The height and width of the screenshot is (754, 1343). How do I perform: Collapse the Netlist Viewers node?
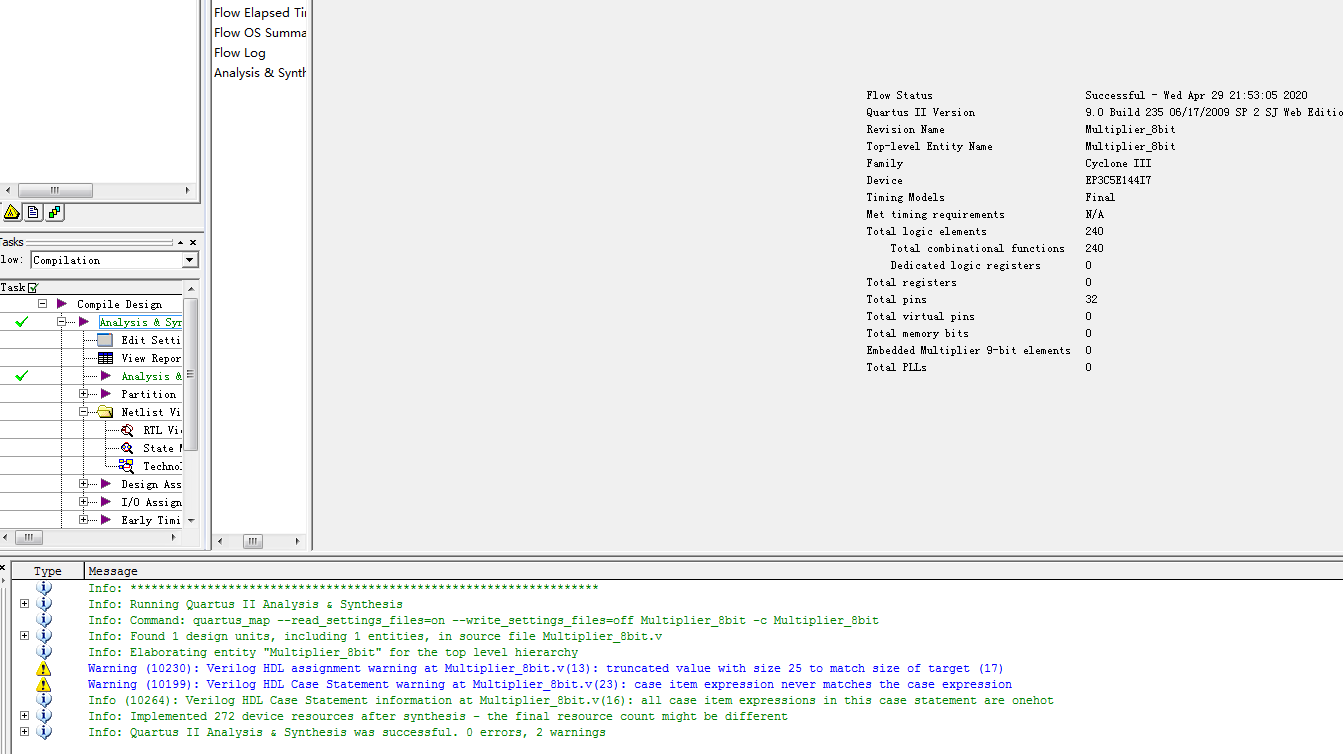point(84,412)
